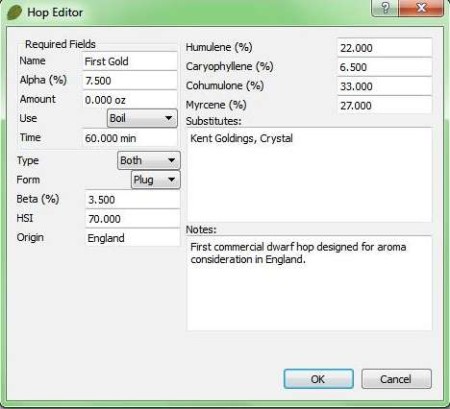The image size is (450, 409).
Task: Click the Alpha (%) field with 7.500
Action: [x=130, y=81]
